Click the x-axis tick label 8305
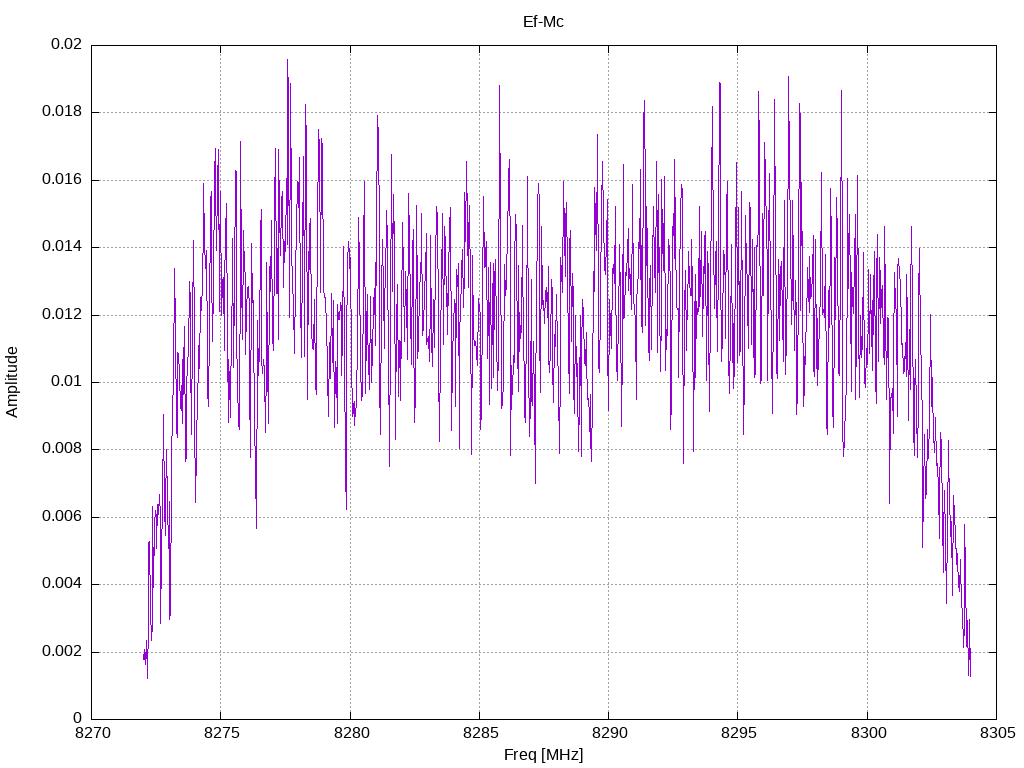 click(x=997, y=733)
